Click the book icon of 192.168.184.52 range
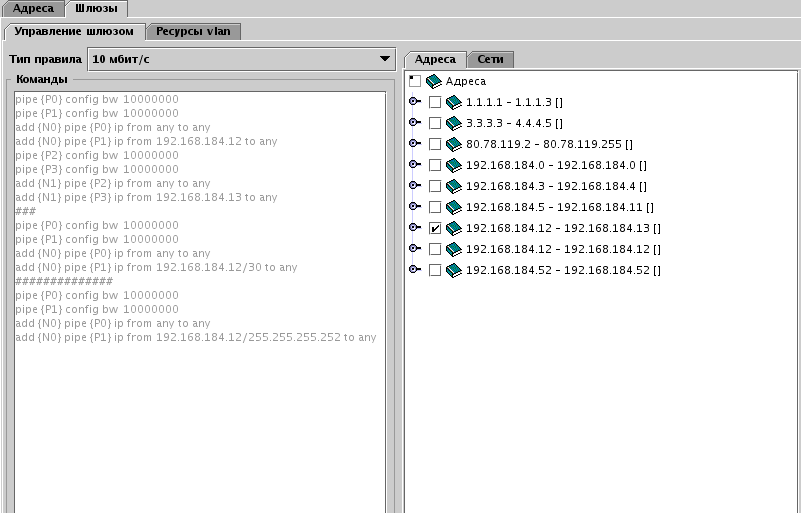Image resolution: width=801 pixels, height=513 pixels. click(454, 270)
